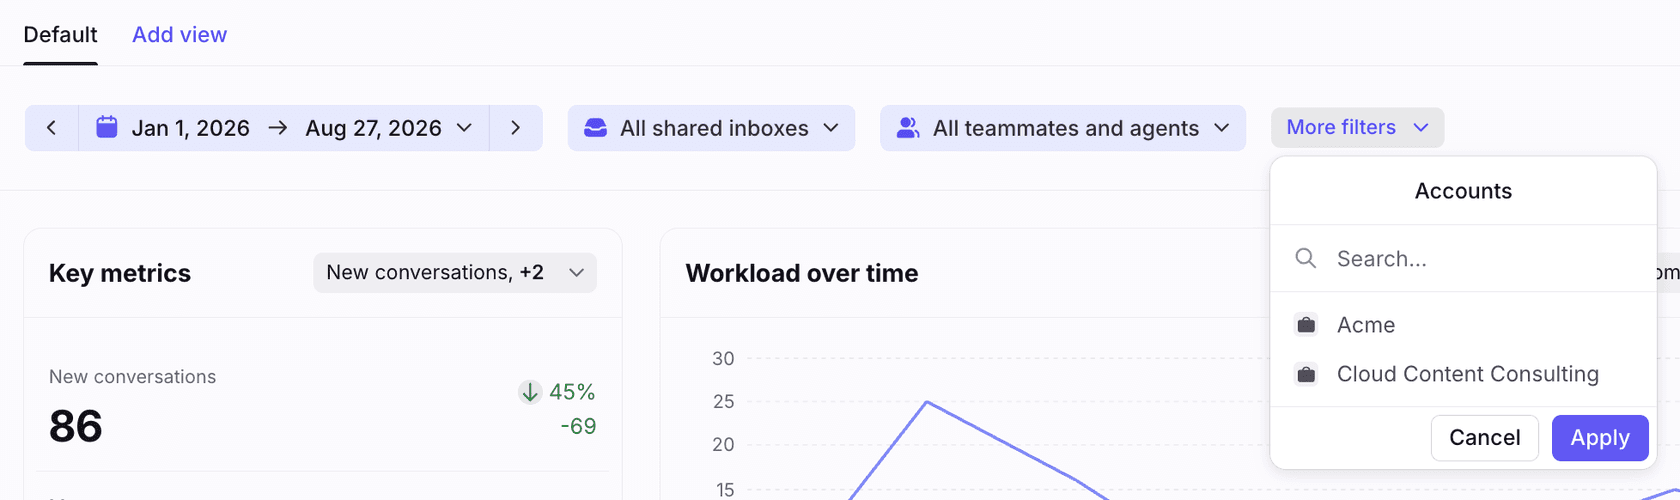Go to next date range arrow
This screenshot has width=1680, height=500.
(516, 128)
